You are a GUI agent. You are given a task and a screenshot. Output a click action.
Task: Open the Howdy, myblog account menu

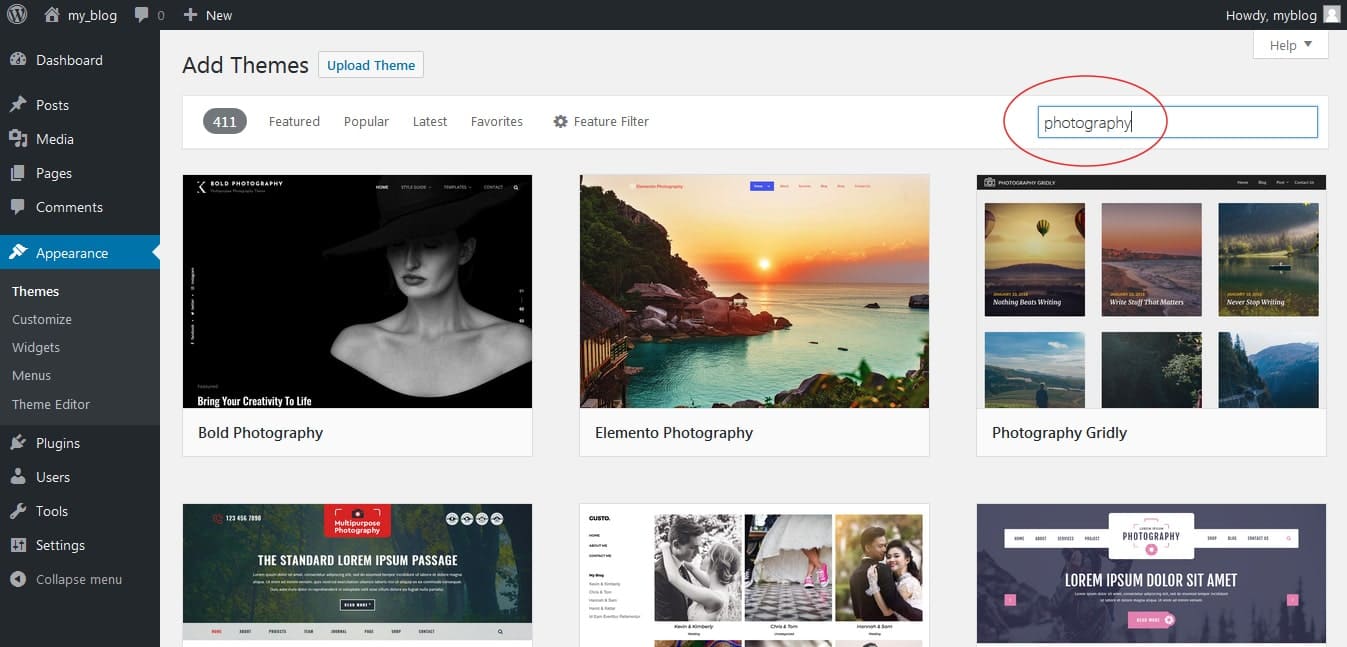pos(1271,15)
